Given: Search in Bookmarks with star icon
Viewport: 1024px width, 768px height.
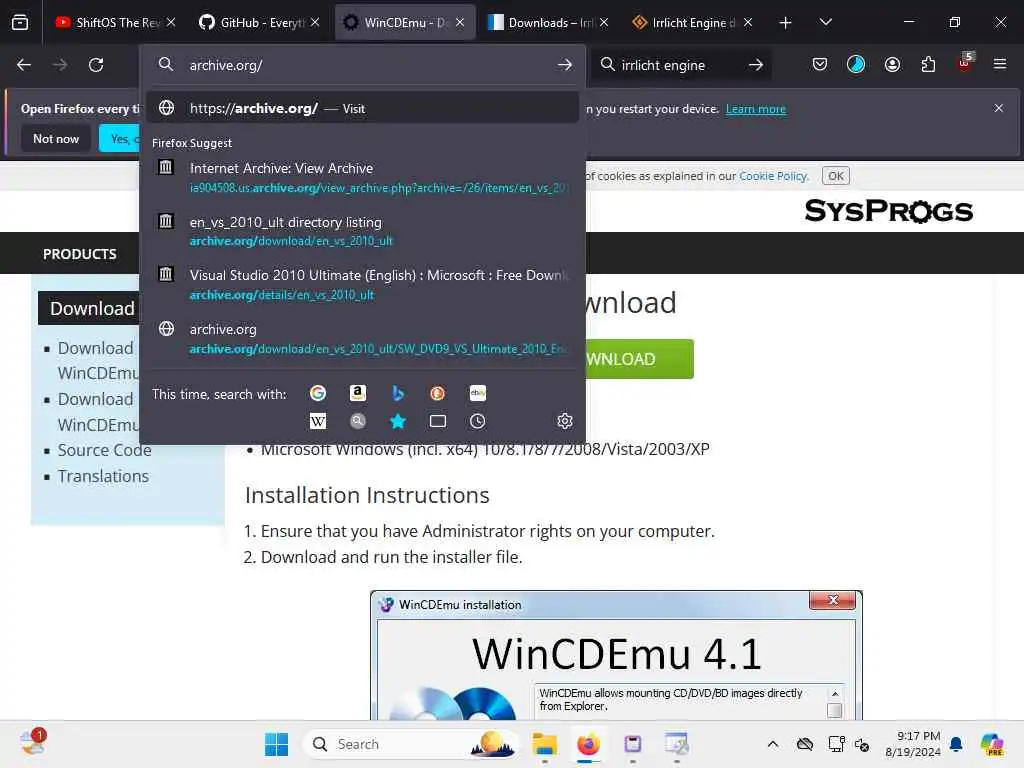Looking at the screenshot, I should [398, 421].
